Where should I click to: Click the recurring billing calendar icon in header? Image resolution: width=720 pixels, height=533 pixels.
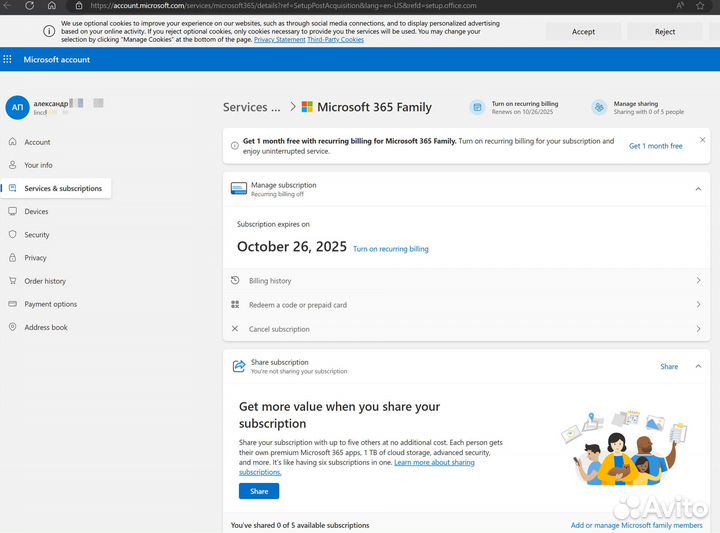coord(478,107)
